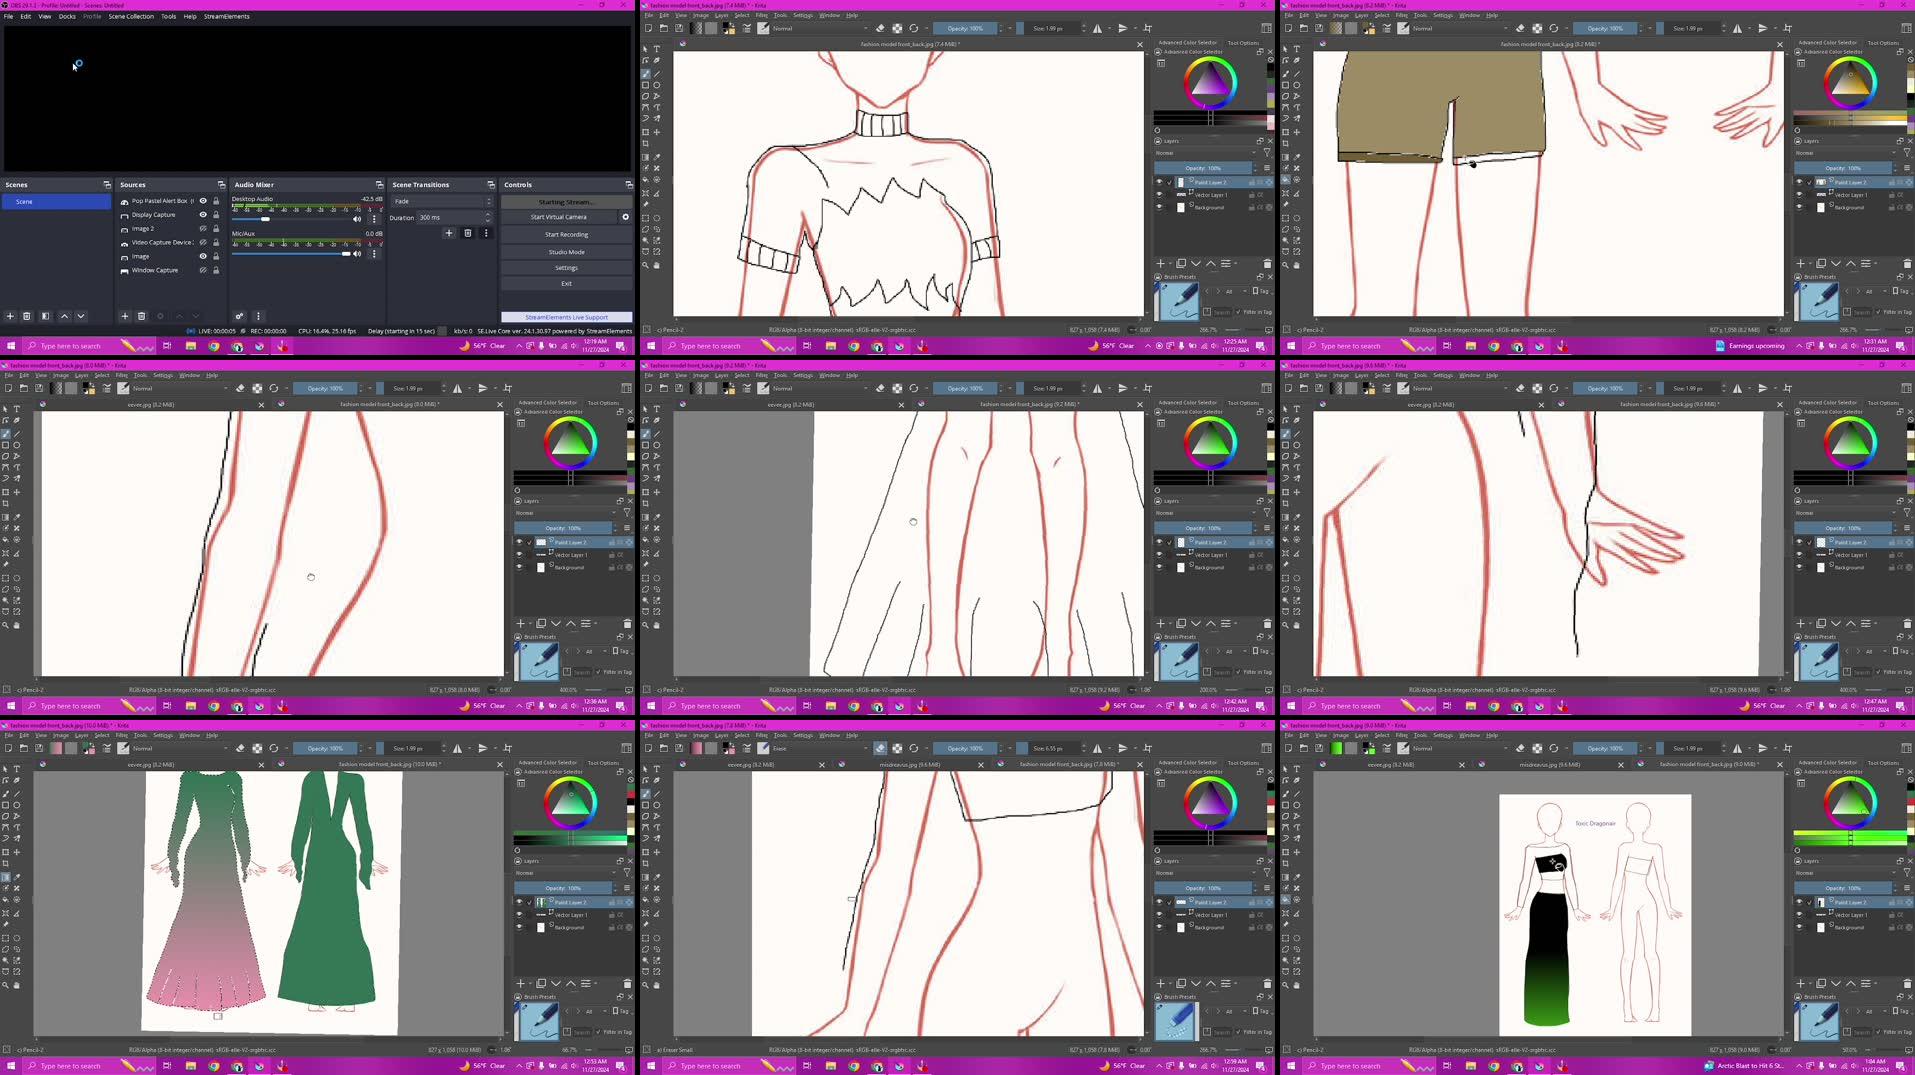
Task: Open workspace chooser icon in turtleneck Krita window
Action: tap(1266, 28)
